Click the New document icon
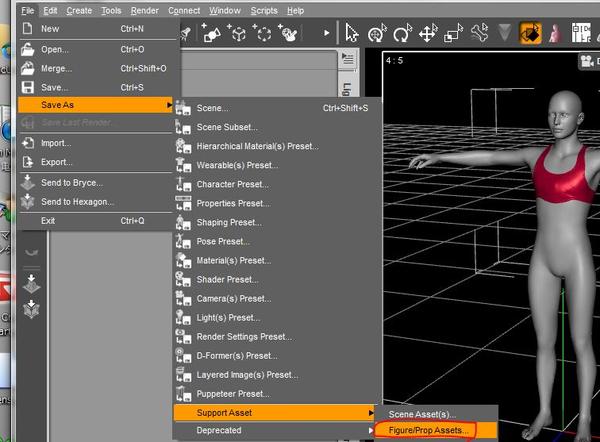Viewport: 600px width, 442px height. point(28,28)
